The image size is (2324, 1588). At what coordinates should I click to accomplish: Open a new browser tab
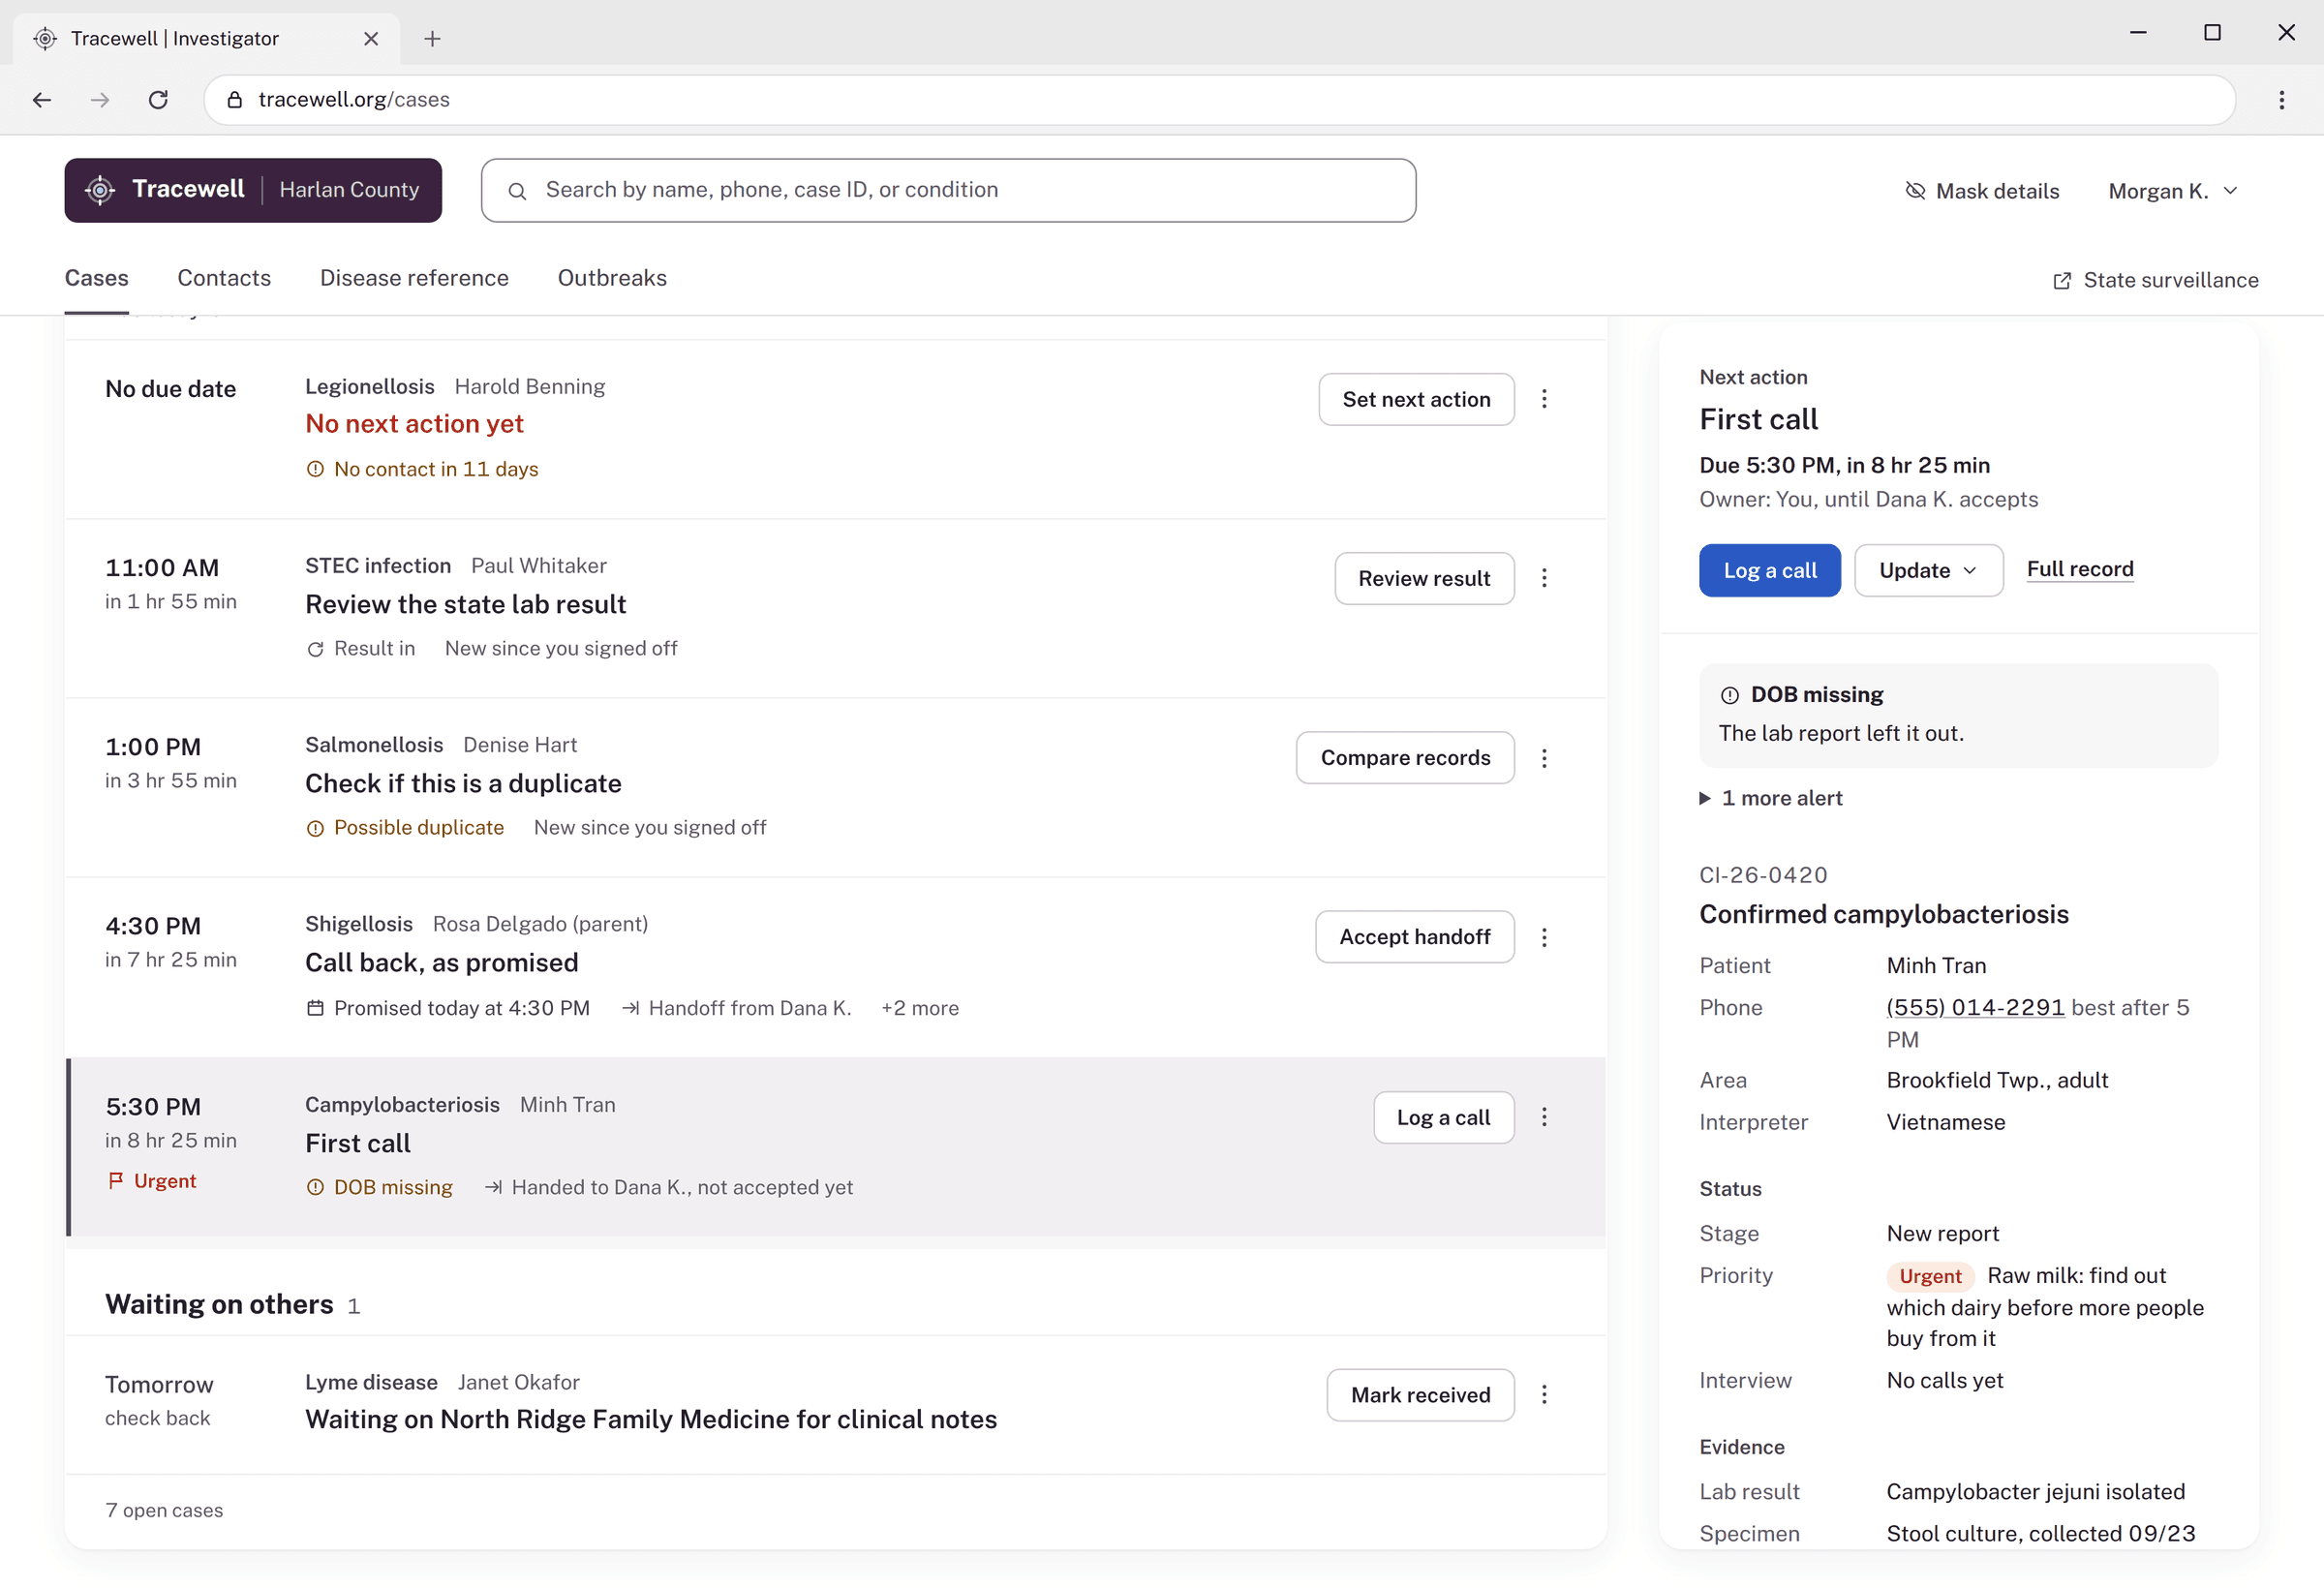coord(432,38)
